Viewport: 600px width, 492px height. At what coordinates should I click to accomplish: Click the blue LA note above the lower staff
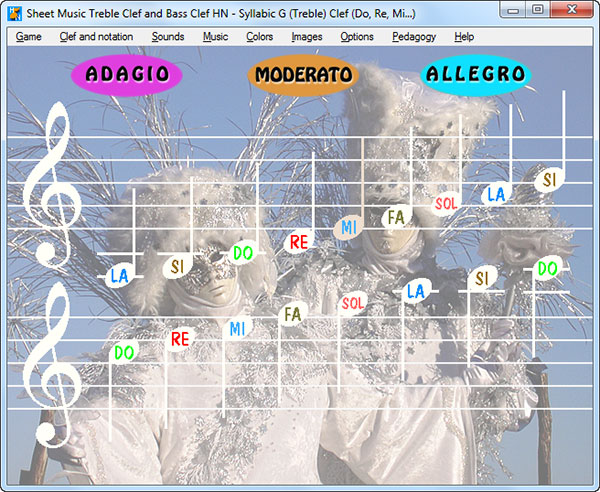416,291
